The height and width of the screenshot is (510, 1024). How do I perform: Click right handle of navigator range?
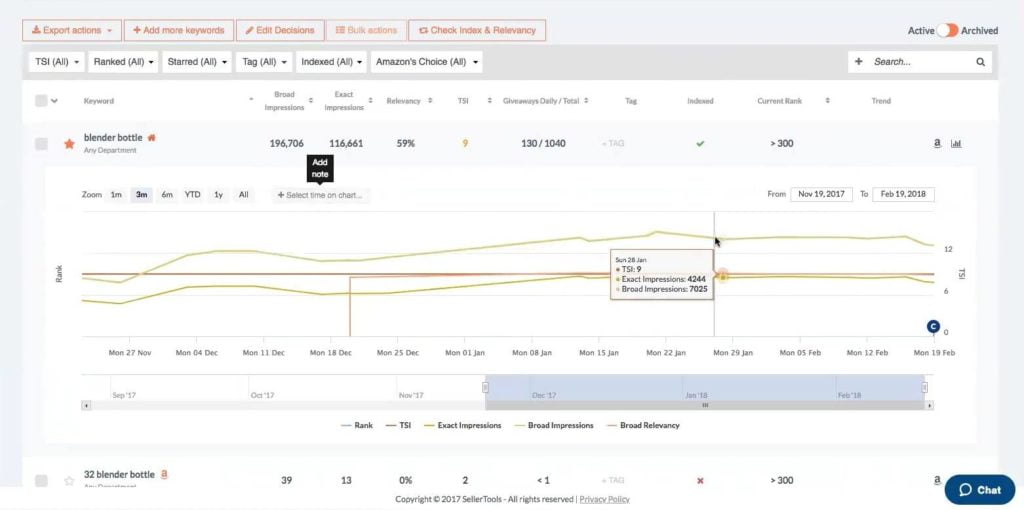tap(925, 388)
